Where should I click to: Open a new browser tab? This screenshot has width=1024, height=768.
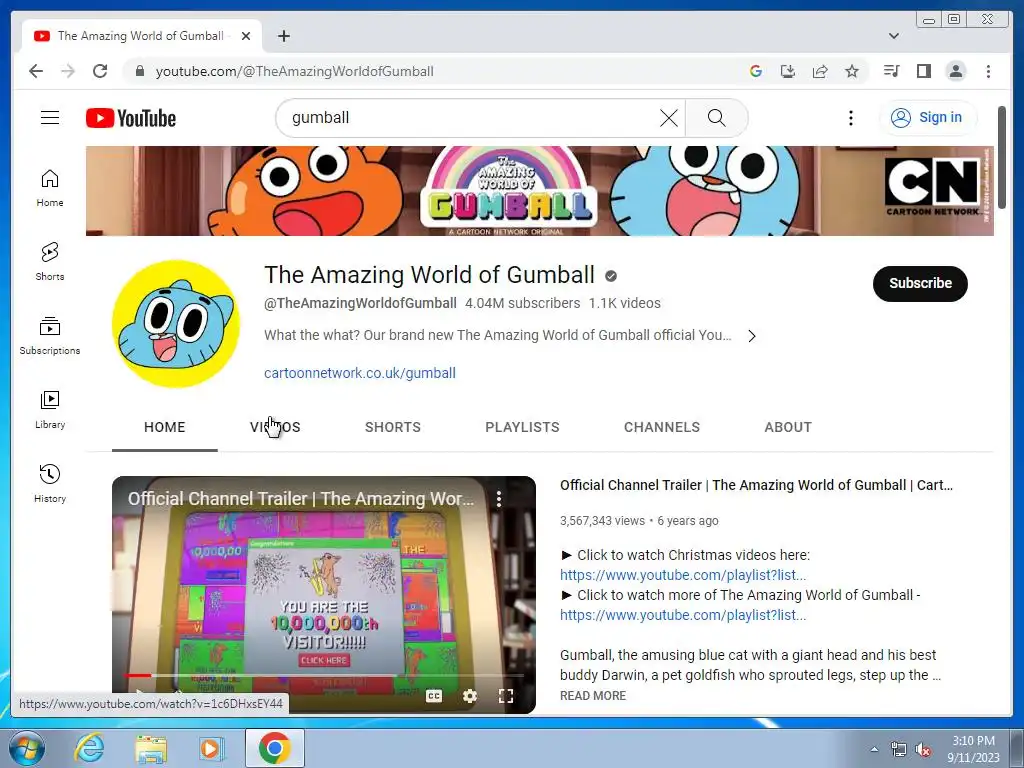click(283, 36)
